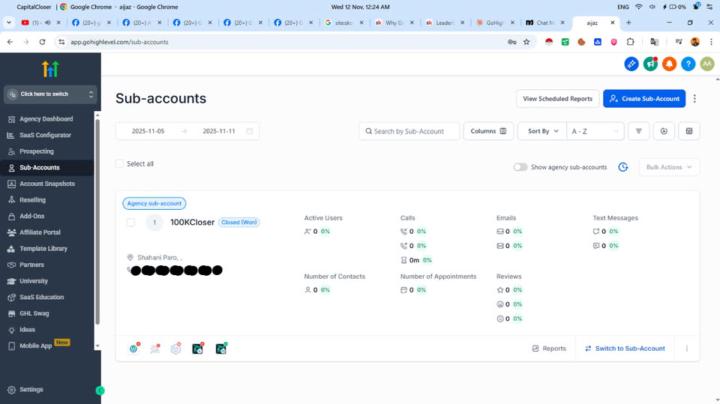Switch to the YouTube browser tab
Image resolution: width=720 pixels, height=404 pixels.
(41, 22)
